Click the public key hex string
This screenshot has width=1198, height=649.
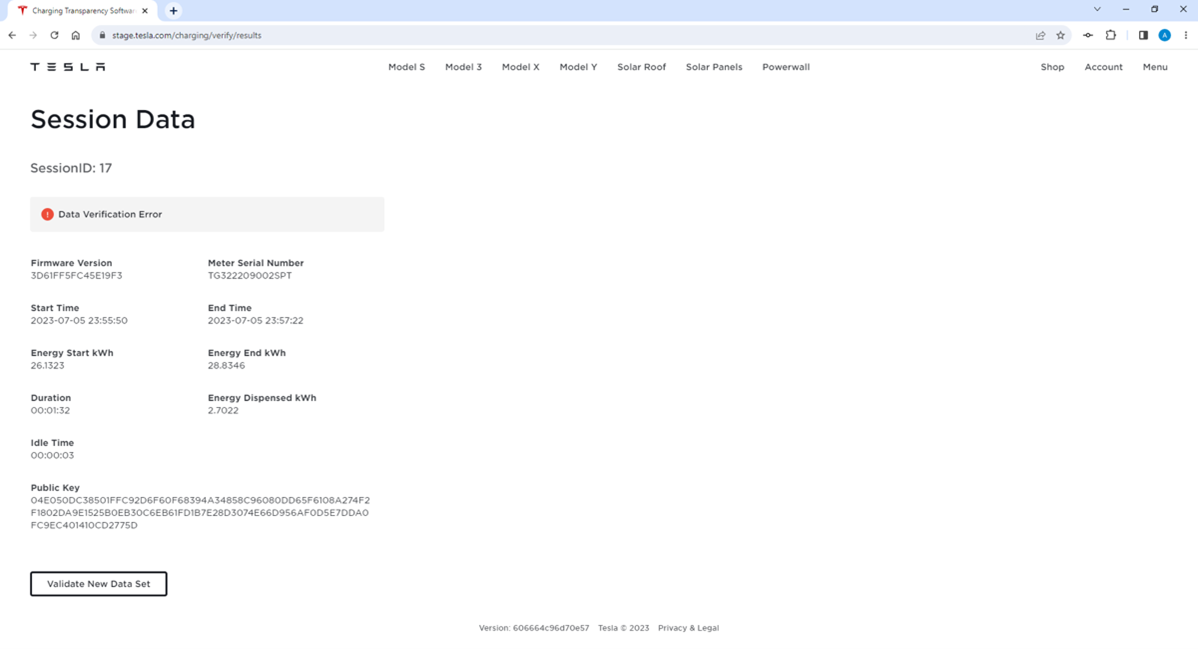200,513
